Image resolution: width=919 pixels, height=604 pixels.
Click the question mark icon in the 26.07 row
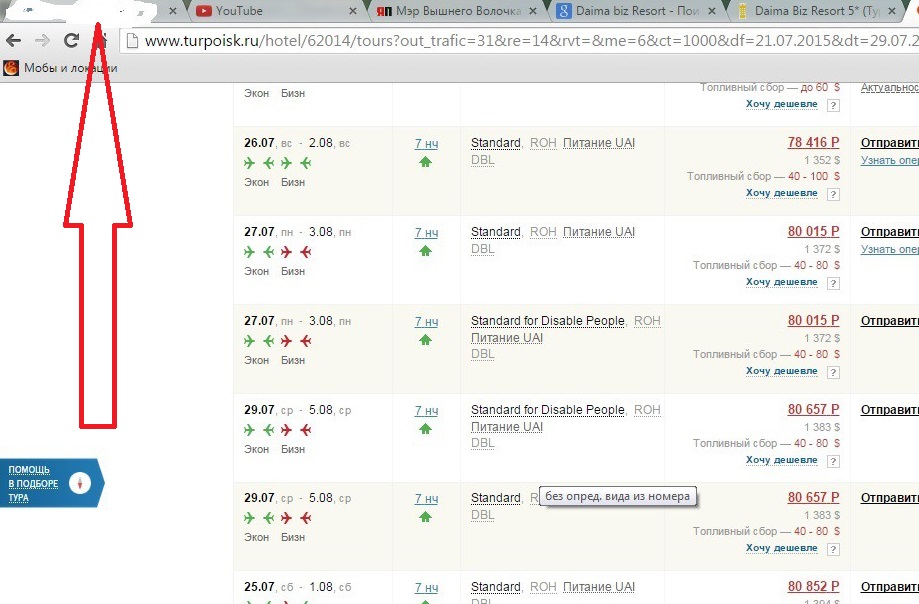click(x=833, y=194)
